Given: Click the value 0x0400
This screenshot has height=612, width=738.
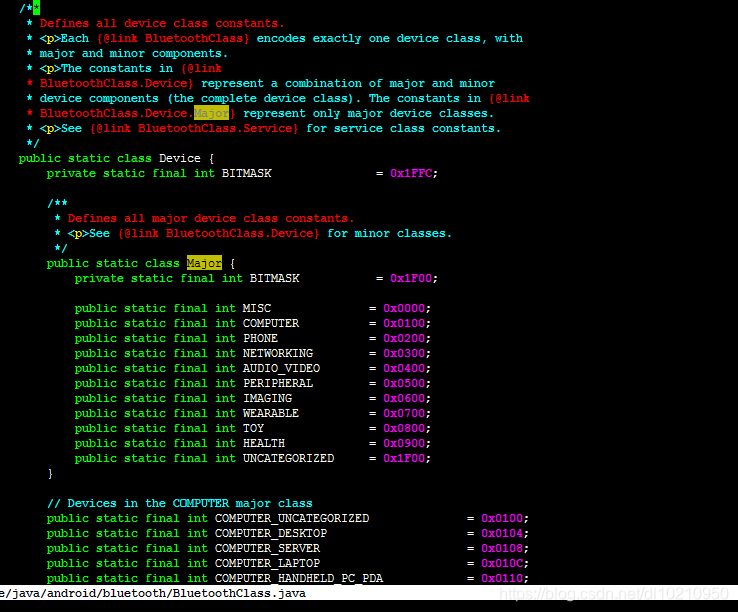Looking at the screenshot, I should (x=404, y=368).
